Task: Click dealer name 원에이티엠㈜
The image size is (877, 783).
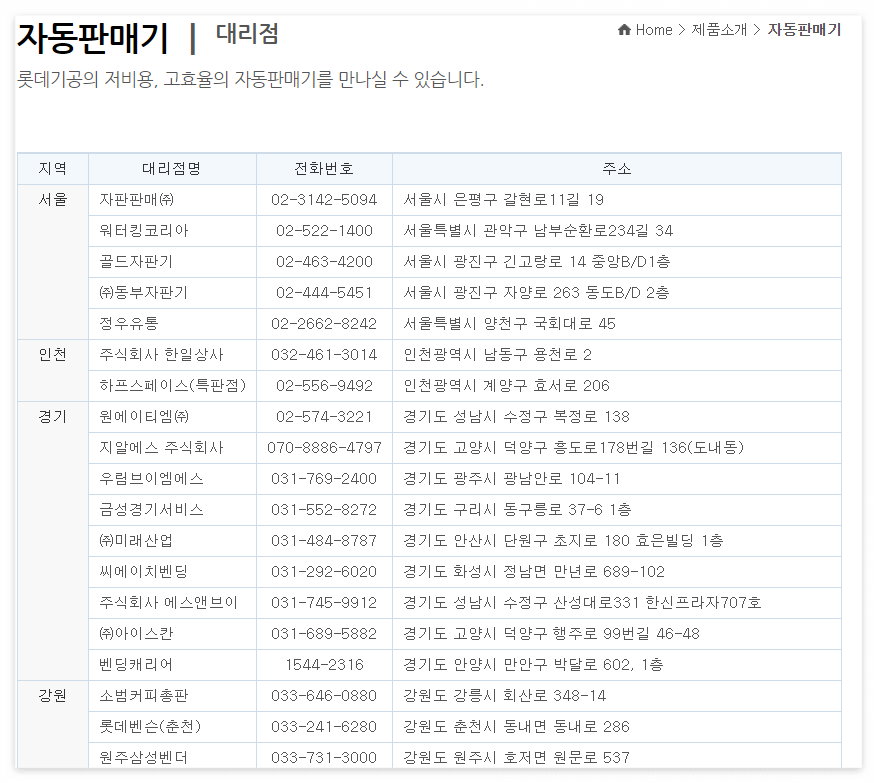Action: [144, 417]
